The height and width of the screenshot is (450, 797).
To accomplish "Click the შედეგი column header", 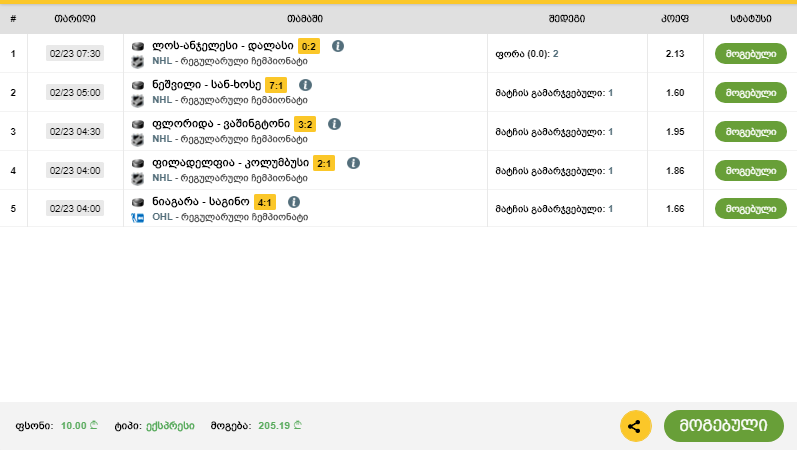I will point(567,19).
